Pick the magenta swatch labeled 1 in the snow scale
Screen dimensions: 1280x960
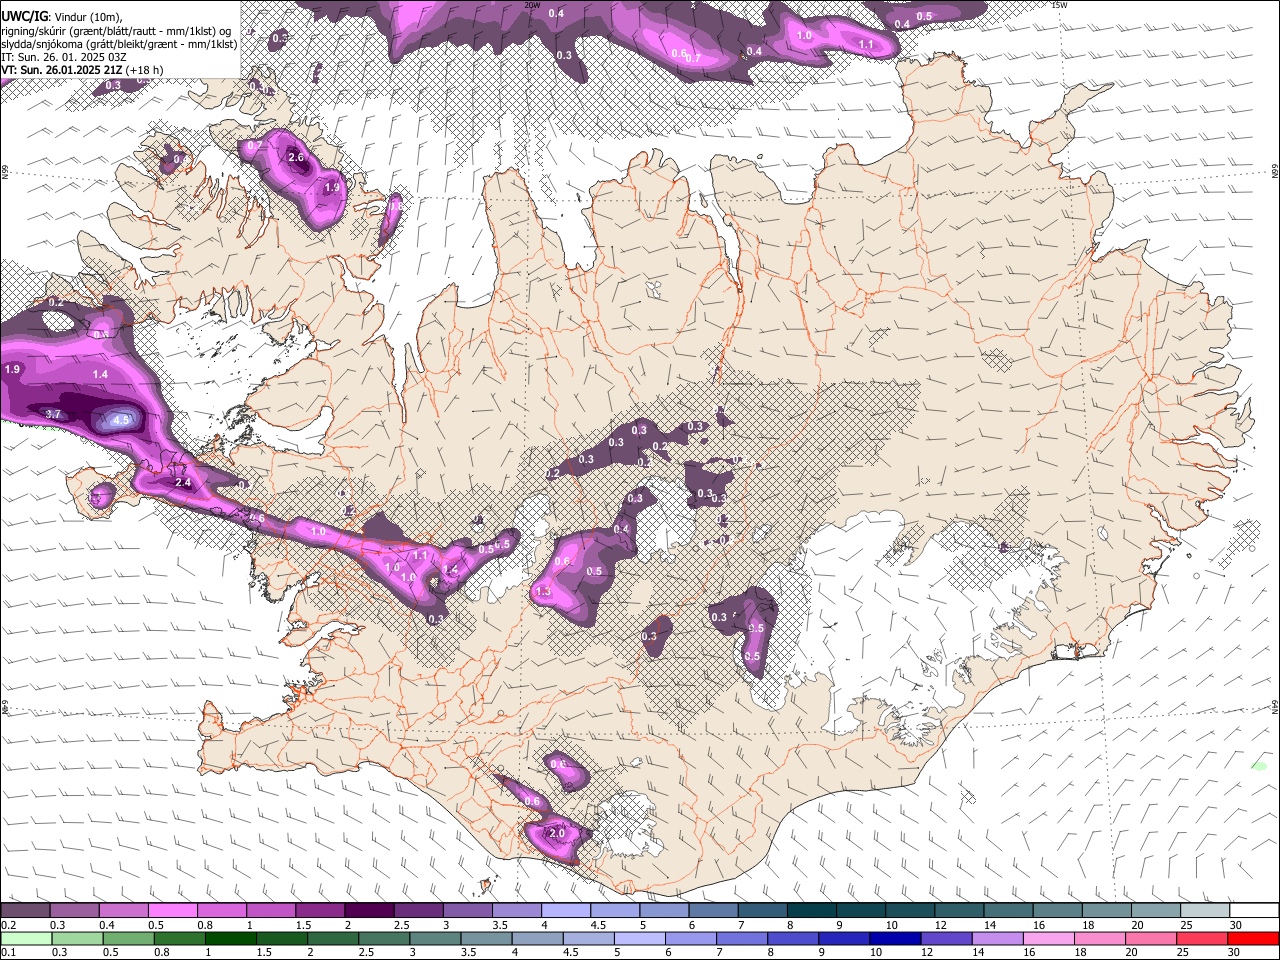click(271, 910)
